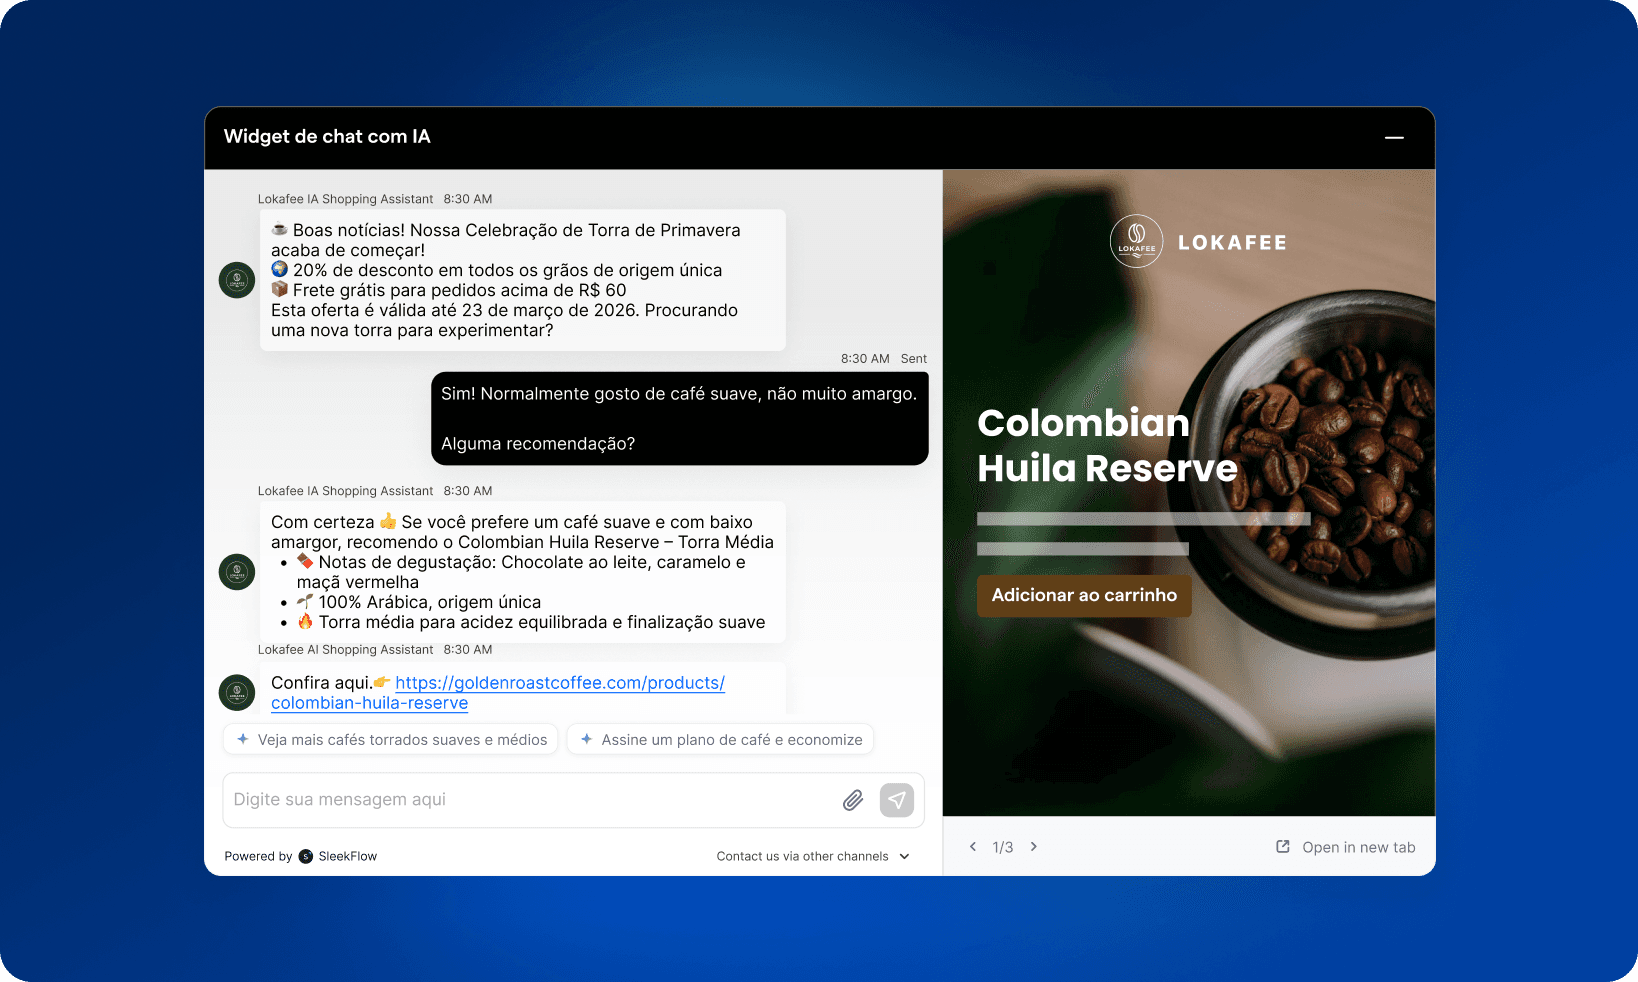Choose the Veja mais cafés torrados suaves e médios suggestion
1638x982 pixels.
tap(390, 739)
